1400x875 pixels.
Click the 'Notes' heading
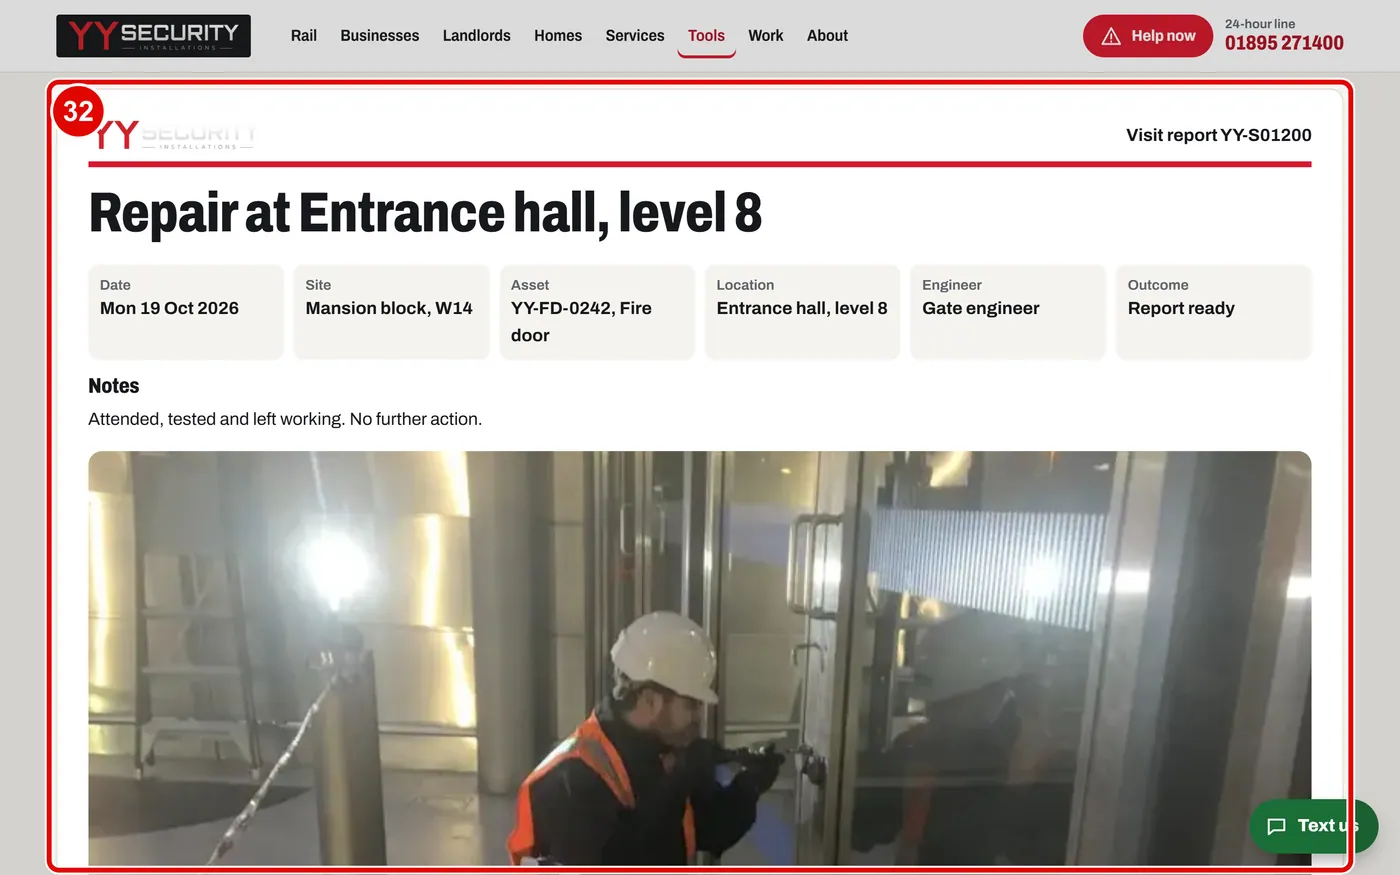[114, 386]
